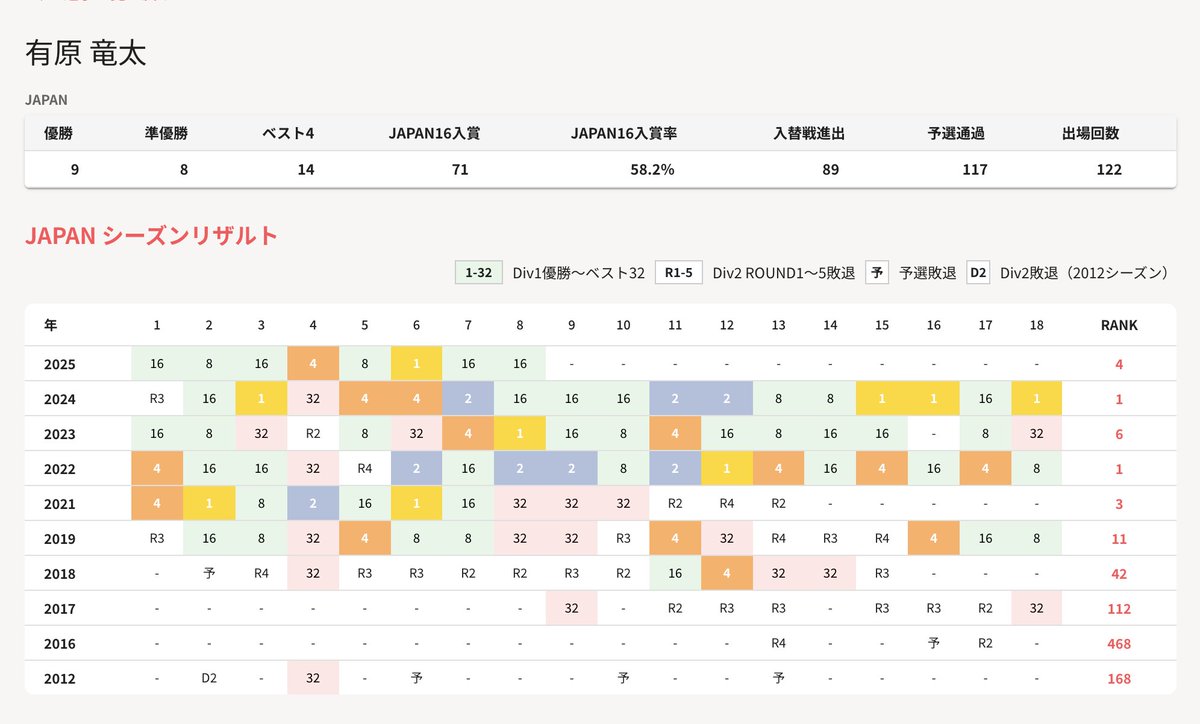Click the 2012 round 2 D2 cell
Image resolution: width=1200 pixels, height=724 pixels.
point(209,679)
